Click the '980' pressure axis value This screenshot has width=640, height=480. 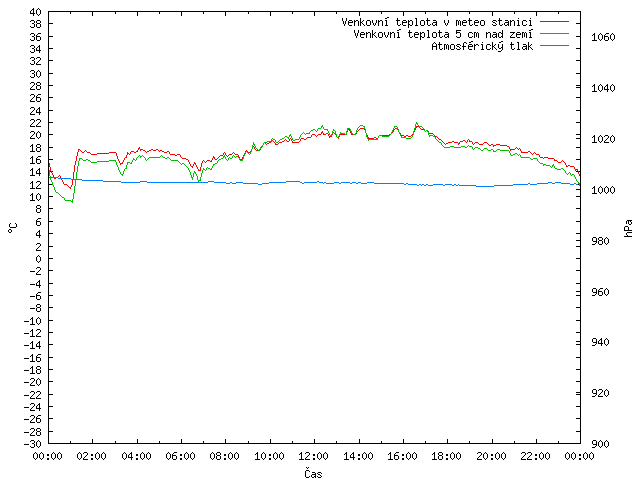[600, 241]
